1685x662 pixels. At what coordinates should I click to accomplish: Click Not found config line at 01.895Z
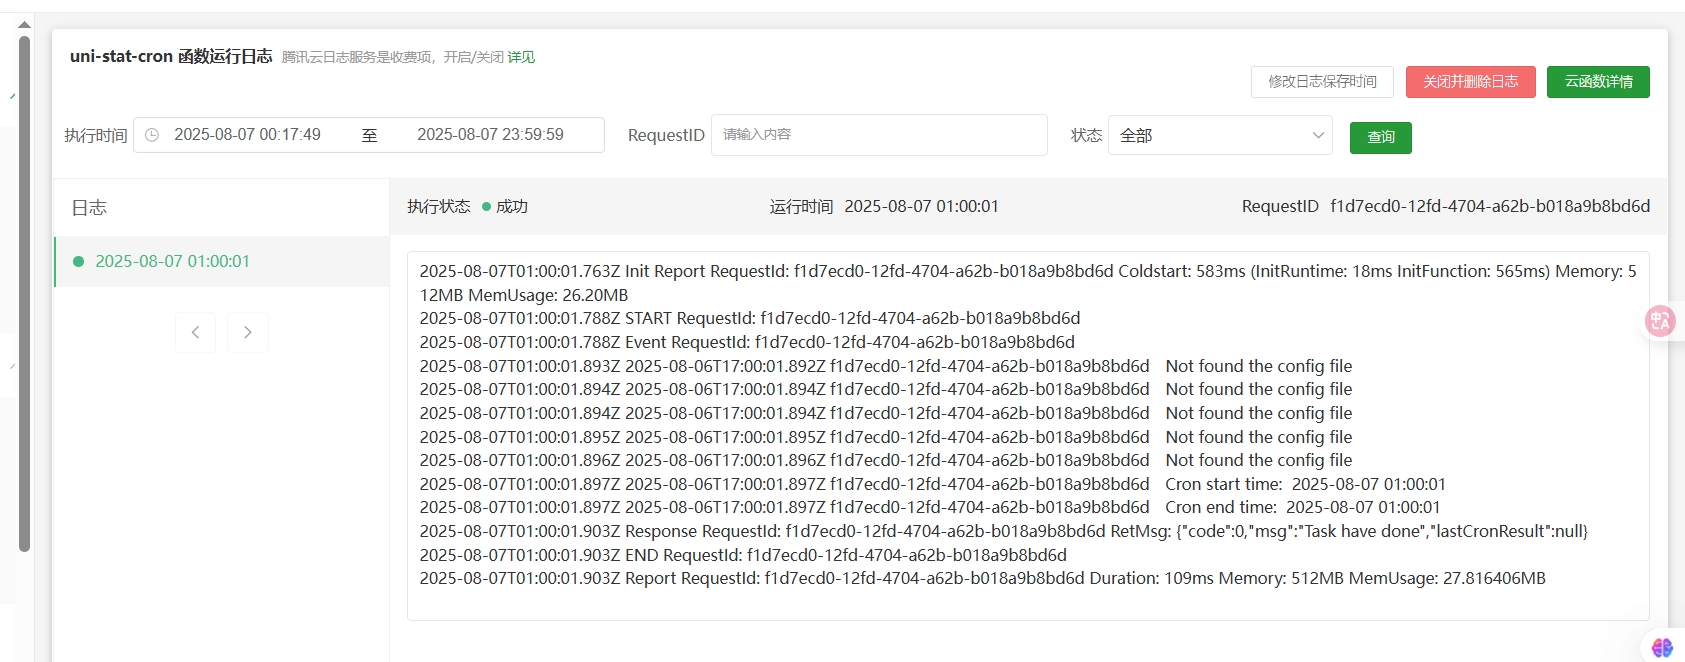(886, 437)
